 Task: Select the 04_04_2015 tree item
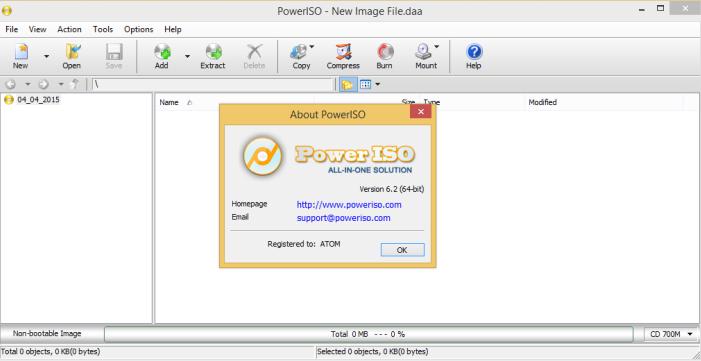(38, 100)
